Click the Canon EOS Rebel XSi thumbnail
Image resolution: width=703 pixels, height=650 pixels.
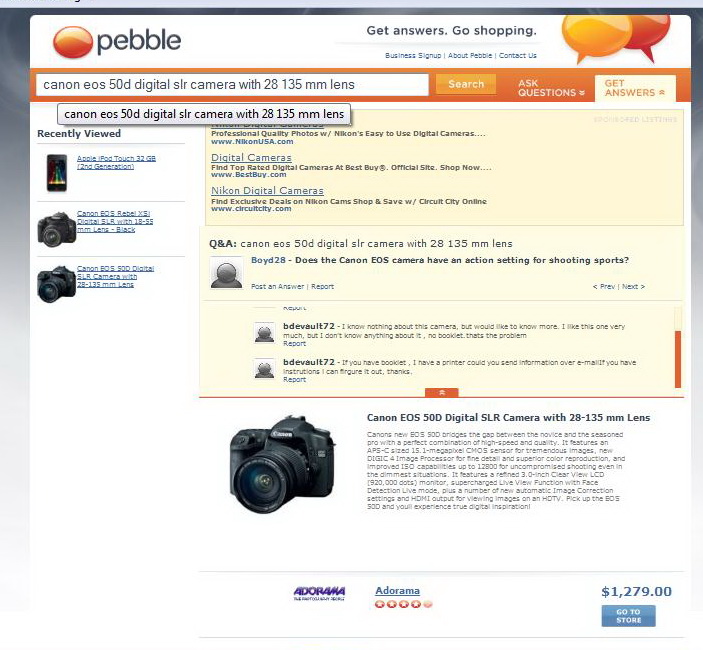[x=56, y=229]
